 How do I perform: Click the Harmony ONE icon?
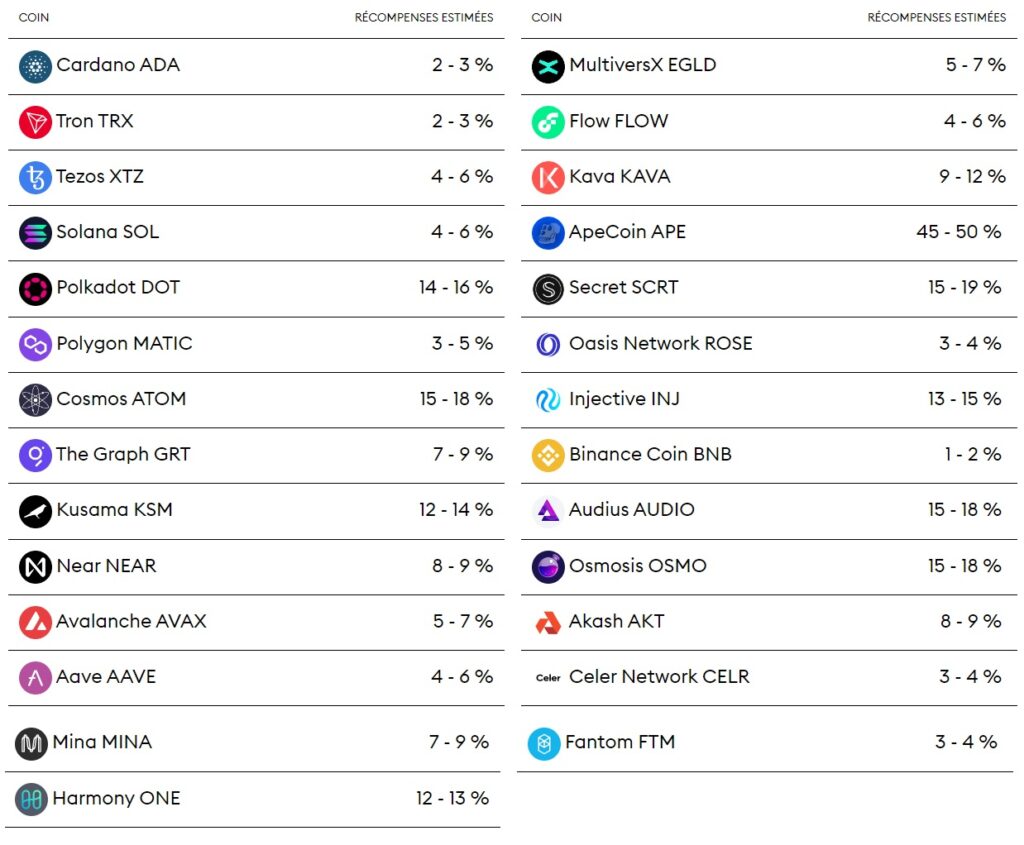point(32,799)
